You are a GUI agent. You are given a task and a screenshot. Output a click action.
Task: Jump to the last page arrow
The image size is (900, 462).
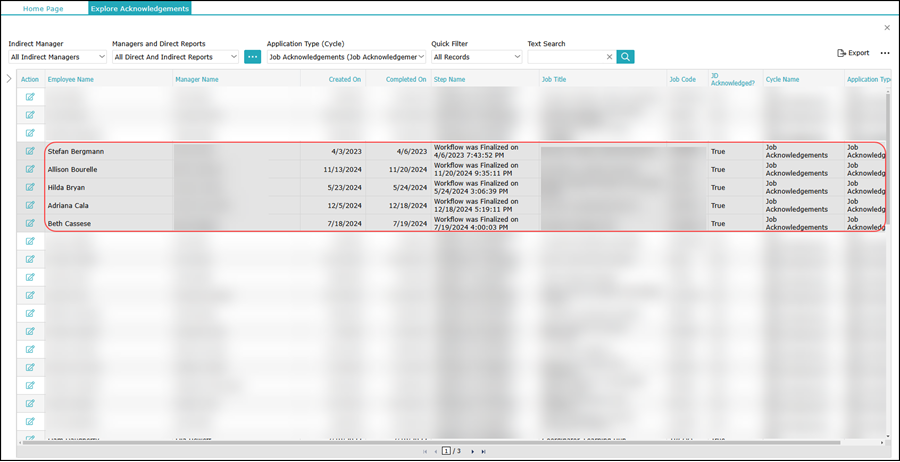pyautogui.click(x=484, y=452)
